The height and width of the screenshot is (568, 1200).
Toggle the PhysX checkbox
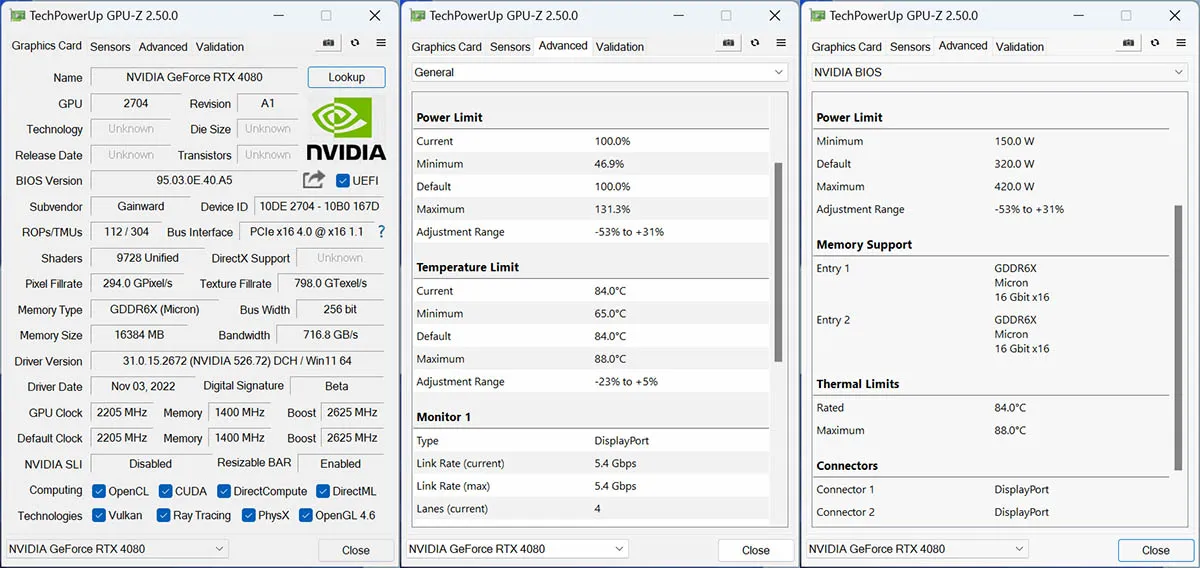pyautogui.click(x=248, y=516)
